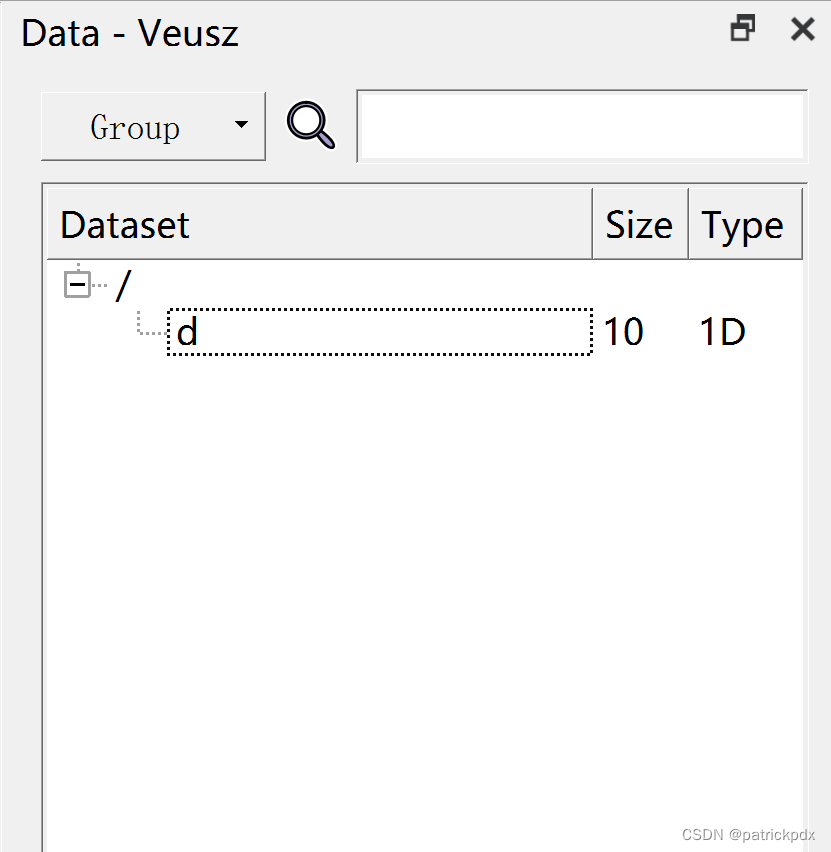
Task: Sort by the Type column header
Action: [x=745, y=224]
